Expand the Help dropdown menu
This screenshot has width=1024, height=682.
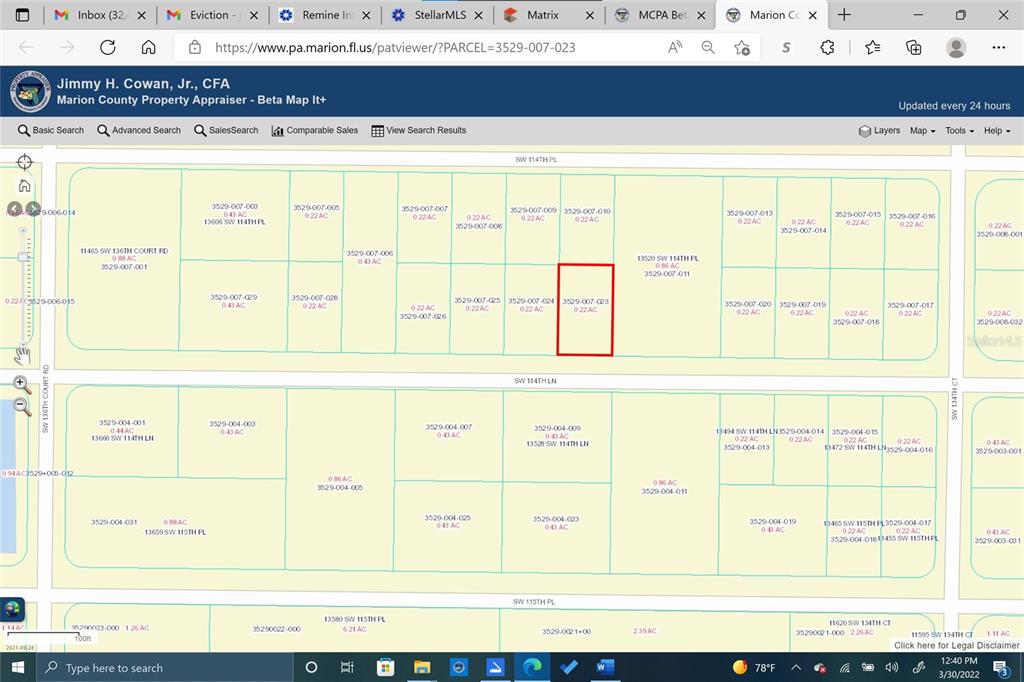(997, 131)
